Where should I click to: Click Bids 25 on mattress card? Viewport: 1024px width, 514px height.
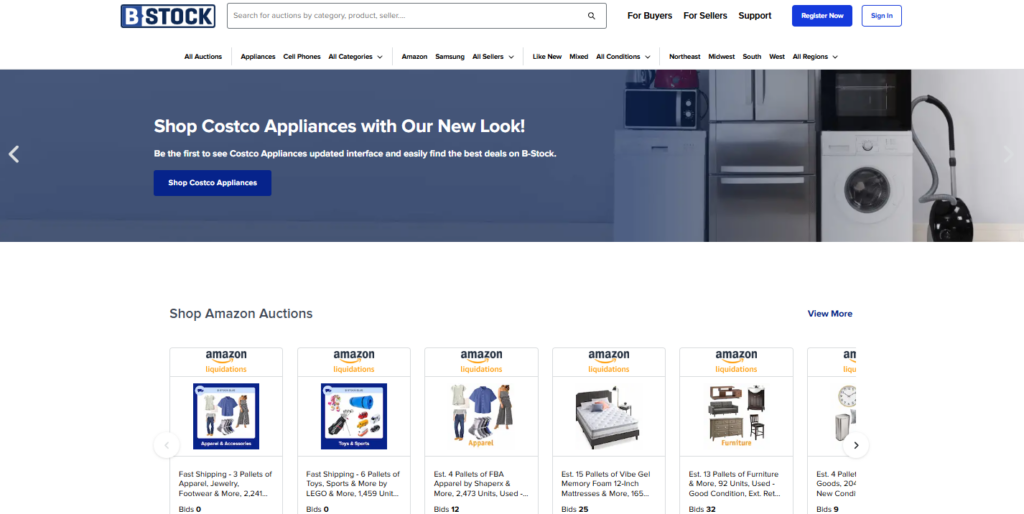pyautogui.click(x=575, y=509)
